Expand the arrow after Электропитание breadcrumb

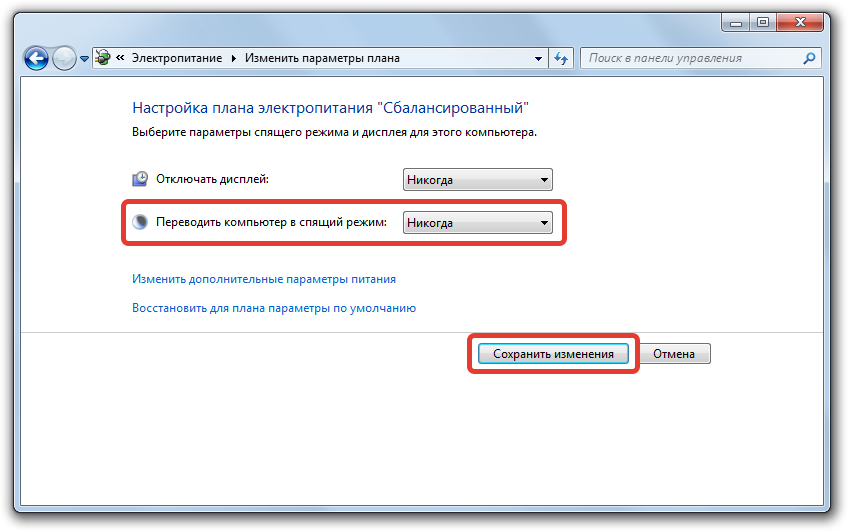tap(234, 58)
